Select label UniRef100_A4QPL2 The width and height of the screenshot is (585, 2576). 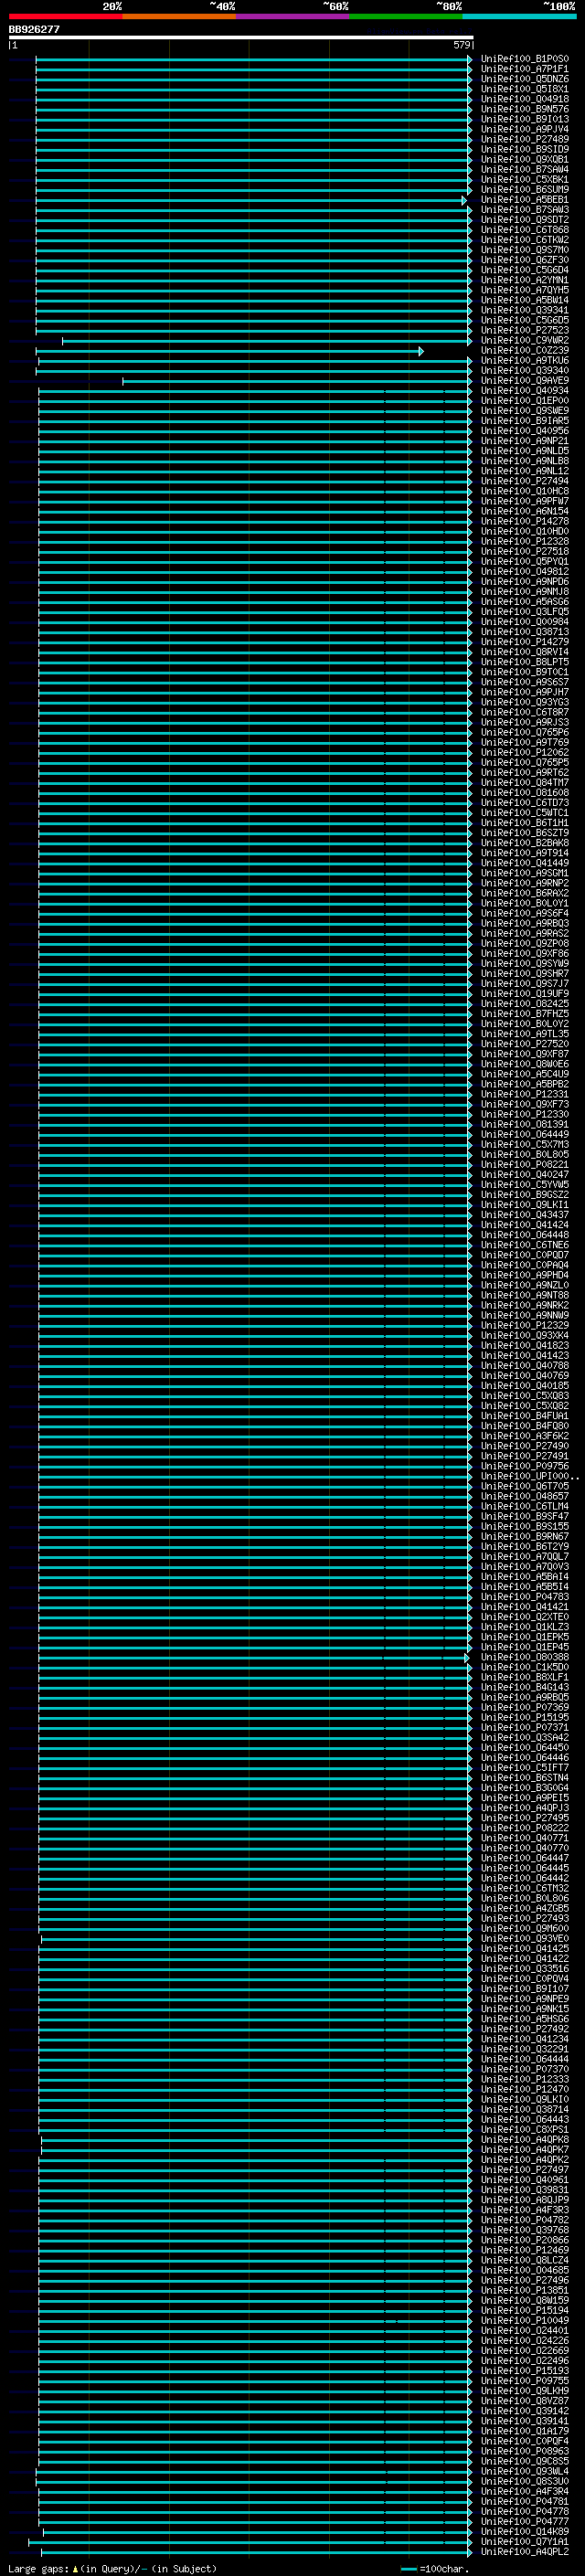524,2552
